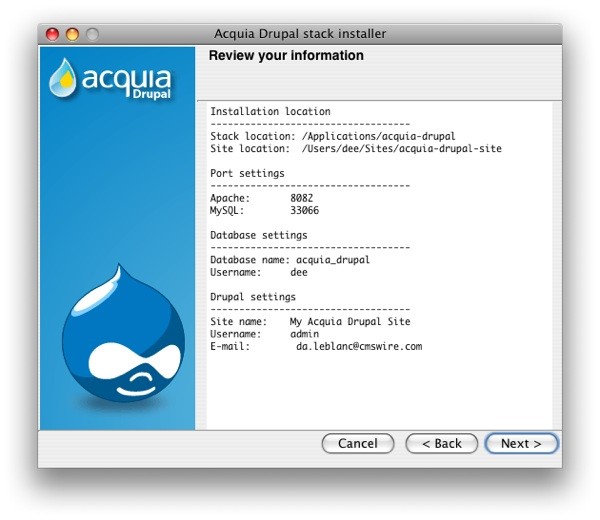This screenshot has height=520, width=600.
Task: Select site name 'My Acquia Drupal Site'
Action: click(350, 321)
